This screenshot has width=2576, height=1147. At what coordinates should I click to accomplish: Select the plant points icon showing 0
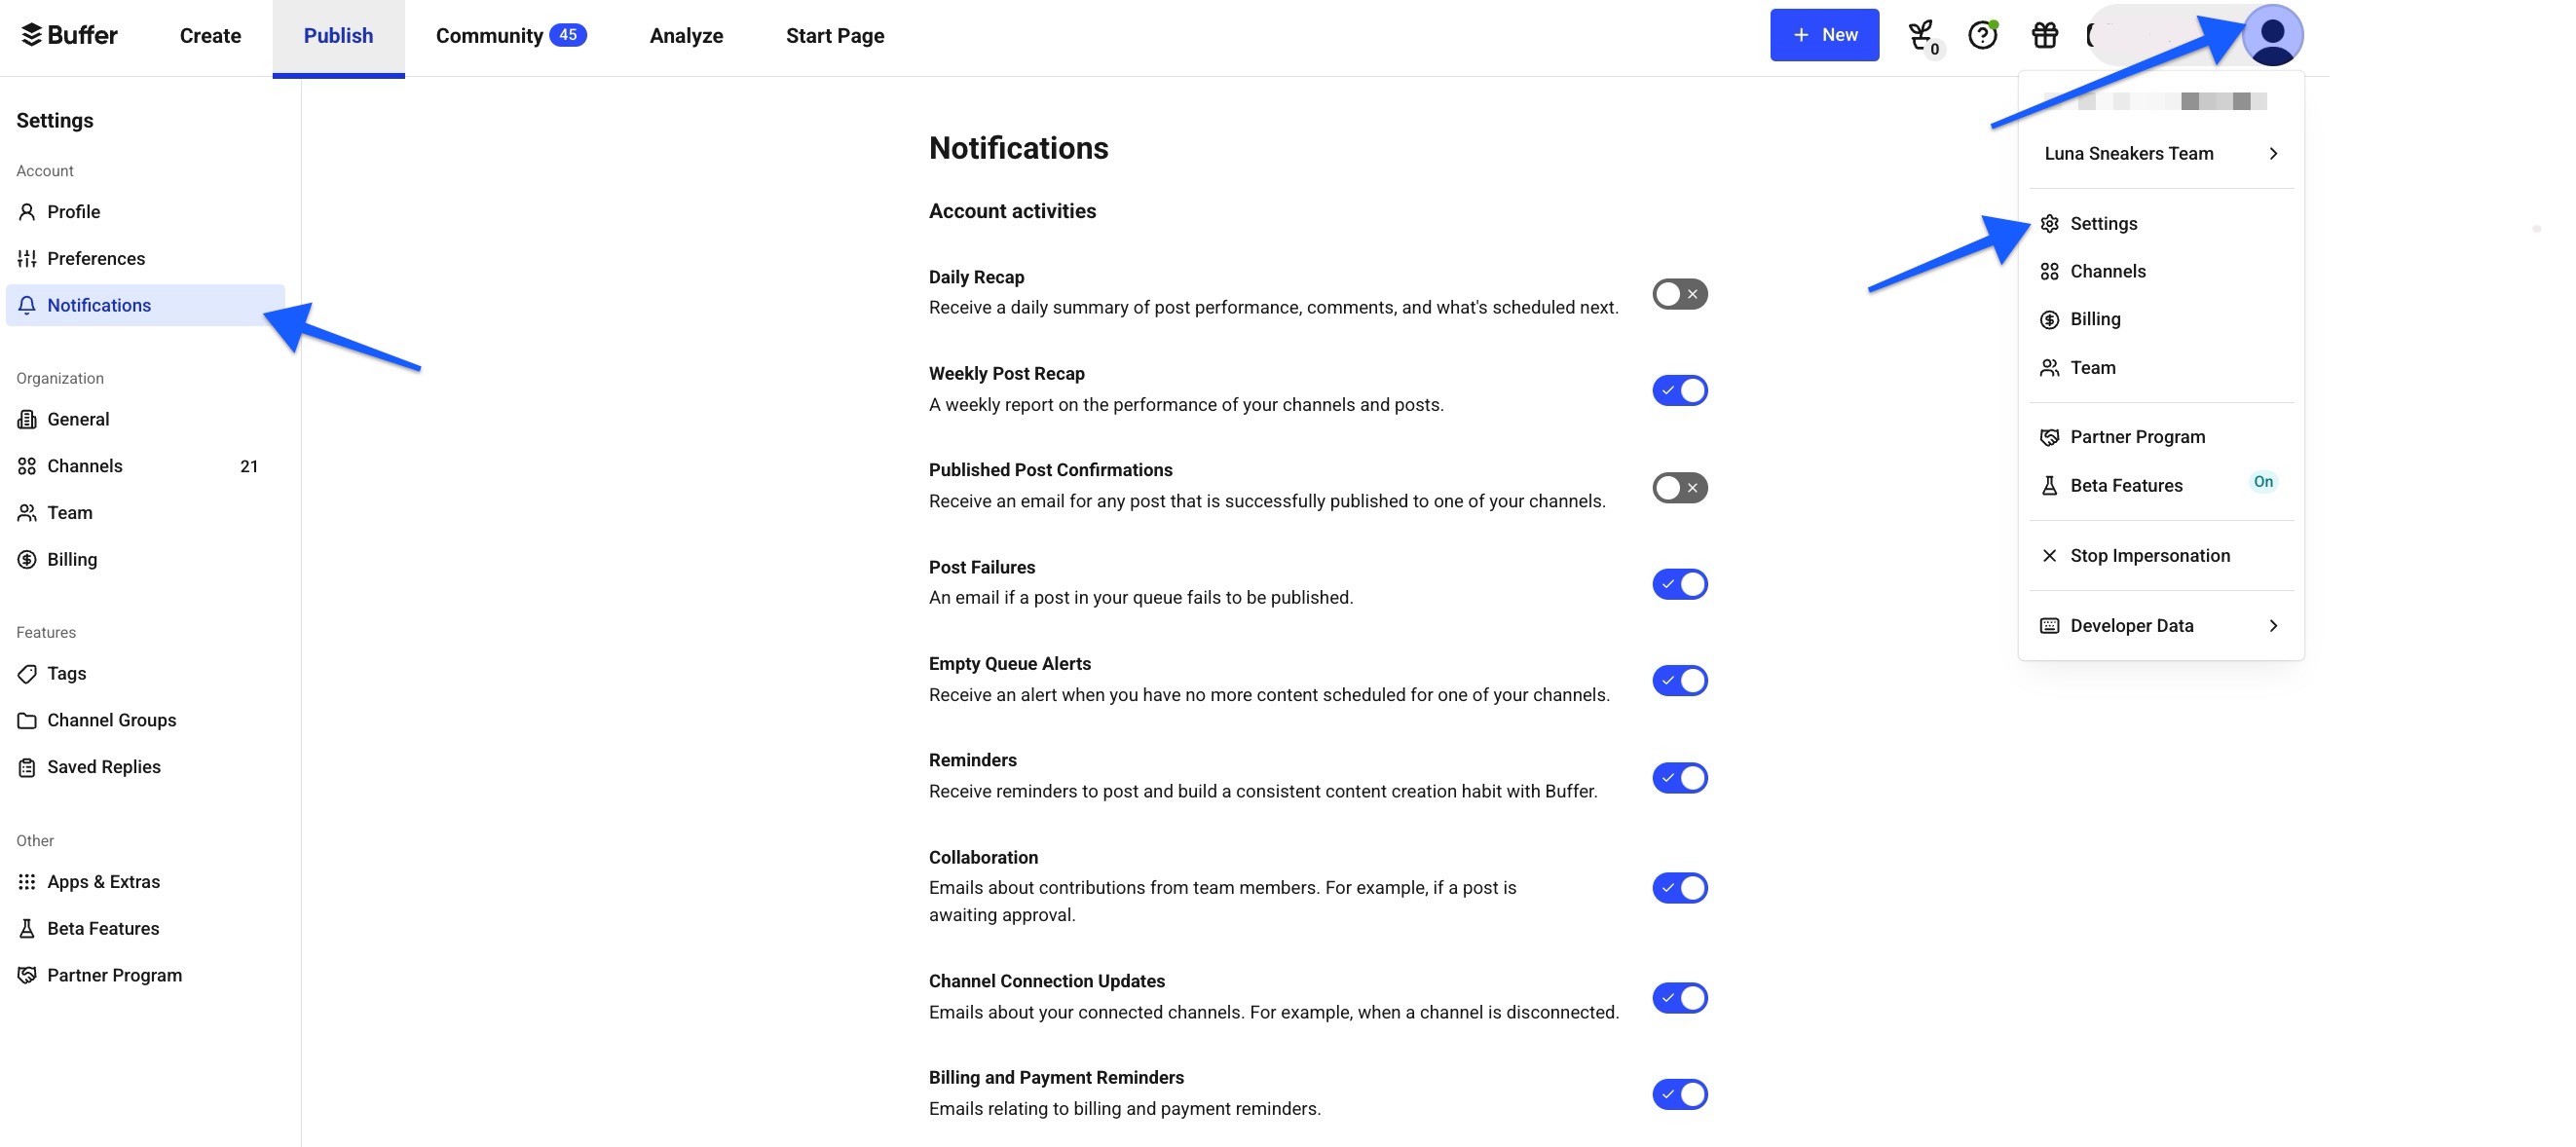1921,34
